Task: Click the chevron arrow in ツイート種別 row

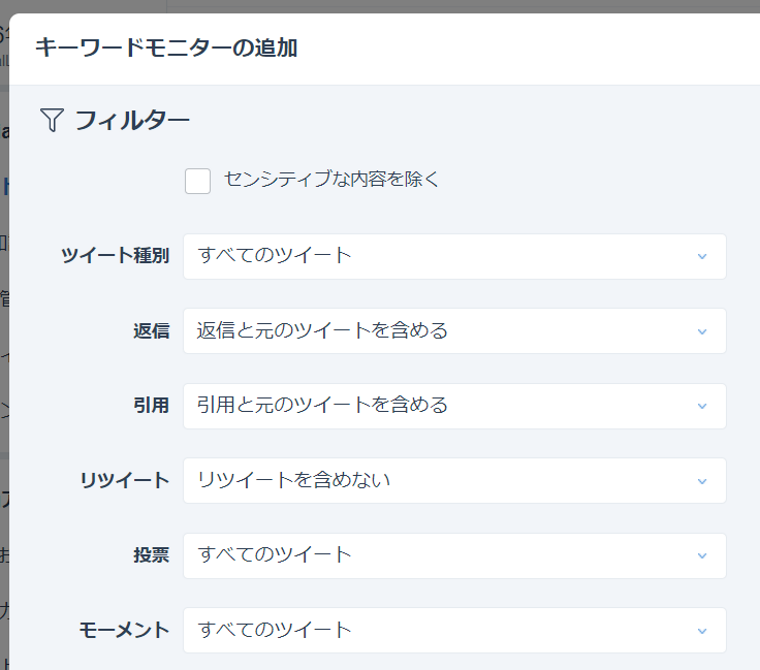Action: pos(702,257)
